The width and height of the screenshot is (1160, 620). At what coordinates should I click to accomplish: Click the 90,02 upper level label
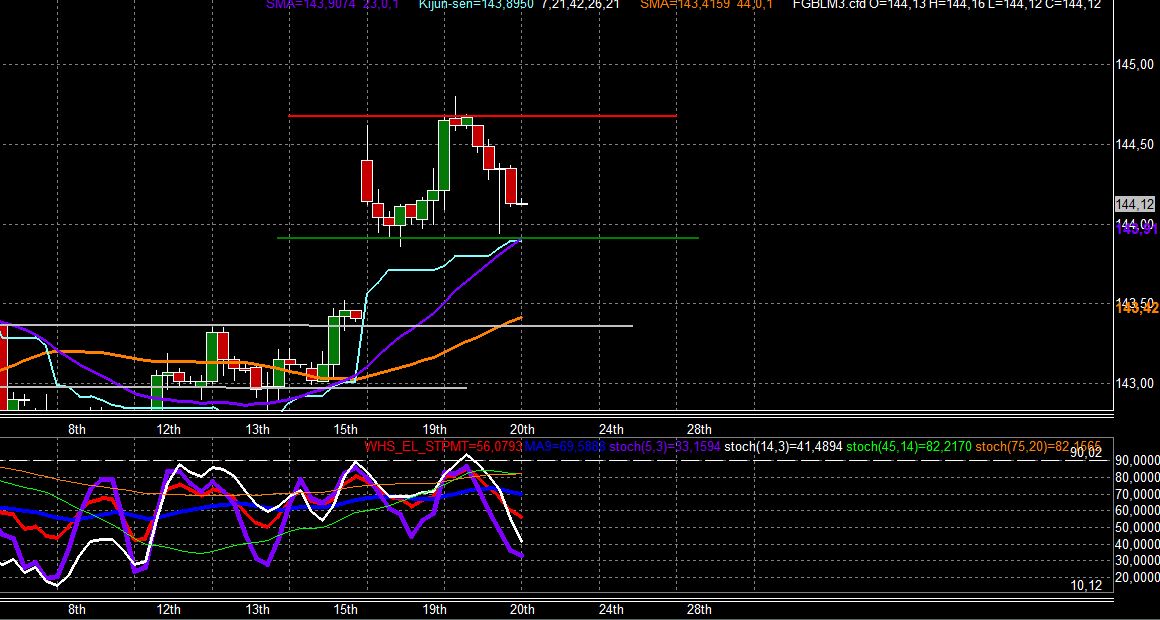(x=1085, y=452)
